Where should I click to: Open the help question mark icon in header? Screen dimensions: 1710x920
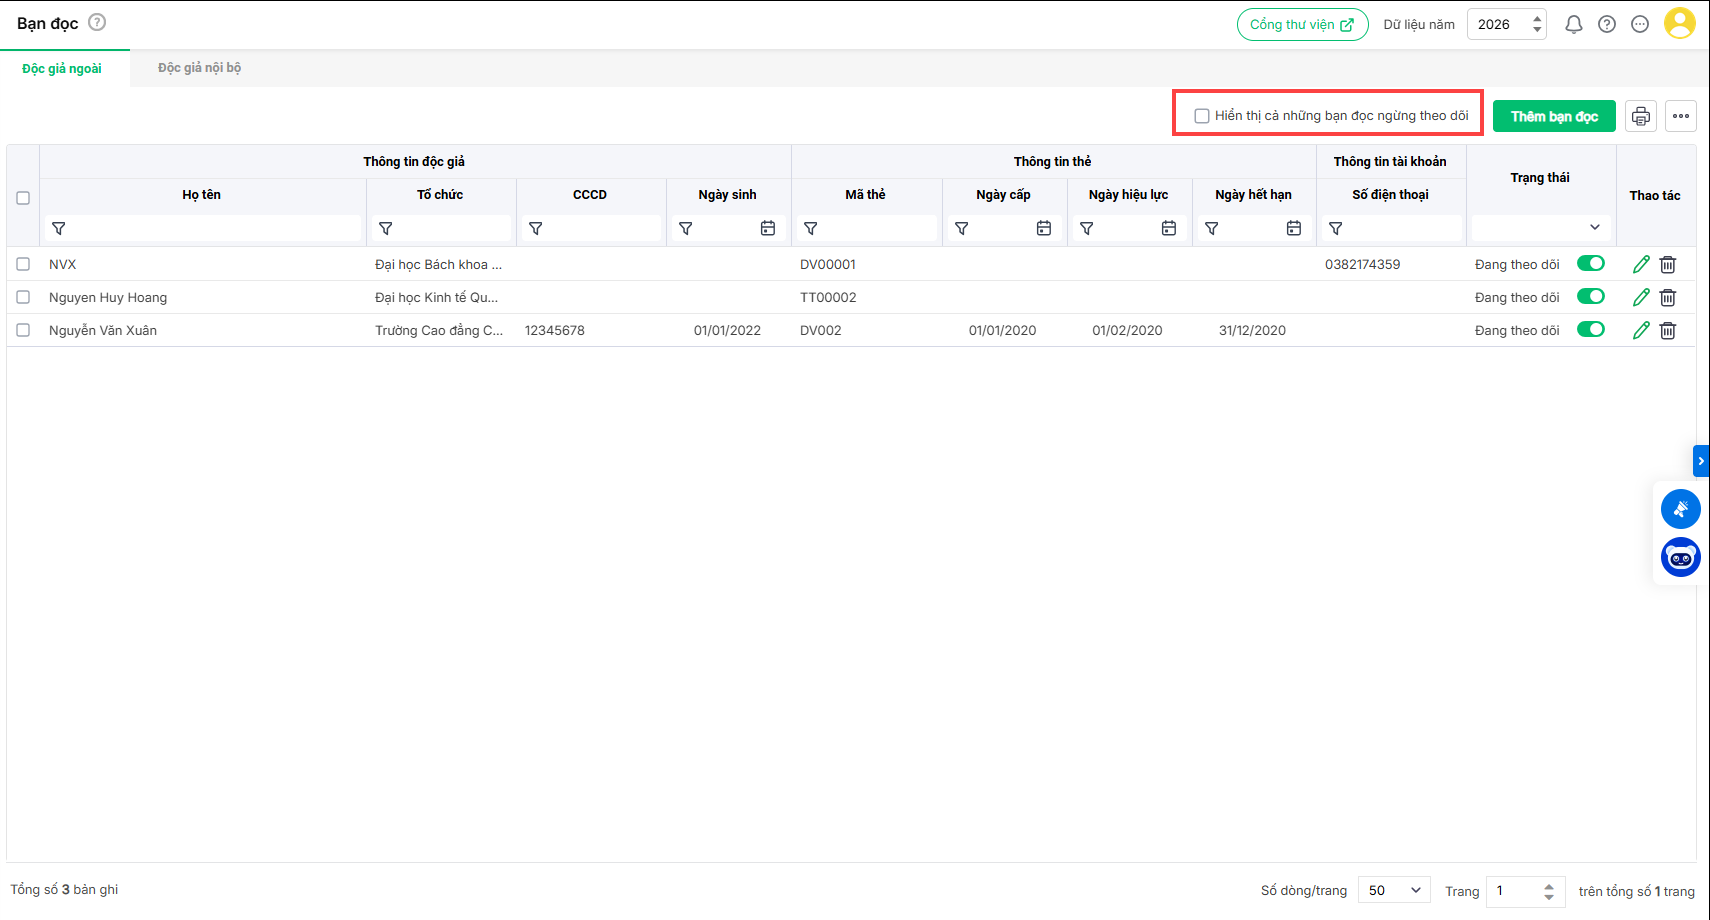point(1607,25)
